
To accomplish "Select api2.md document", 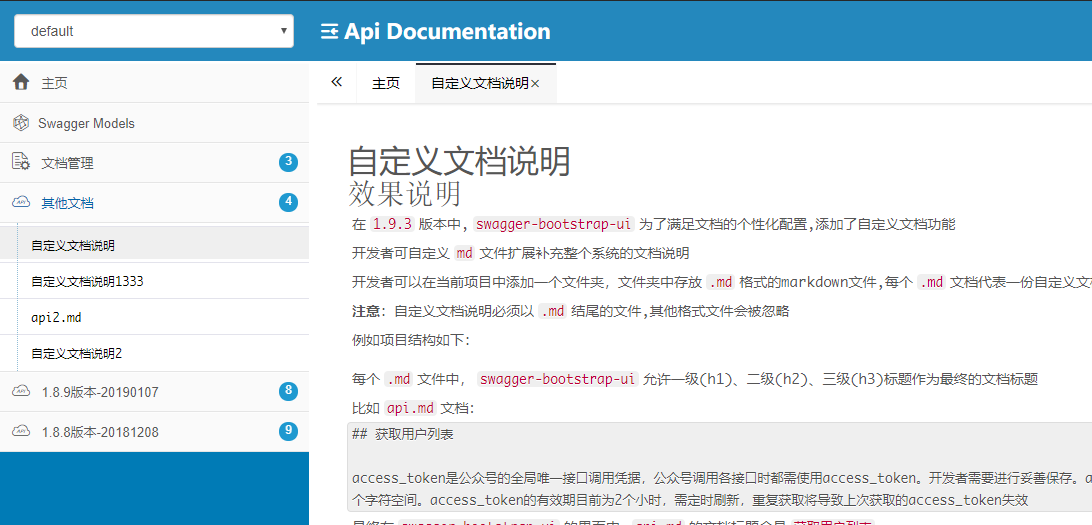I will (x=154, y=318).
